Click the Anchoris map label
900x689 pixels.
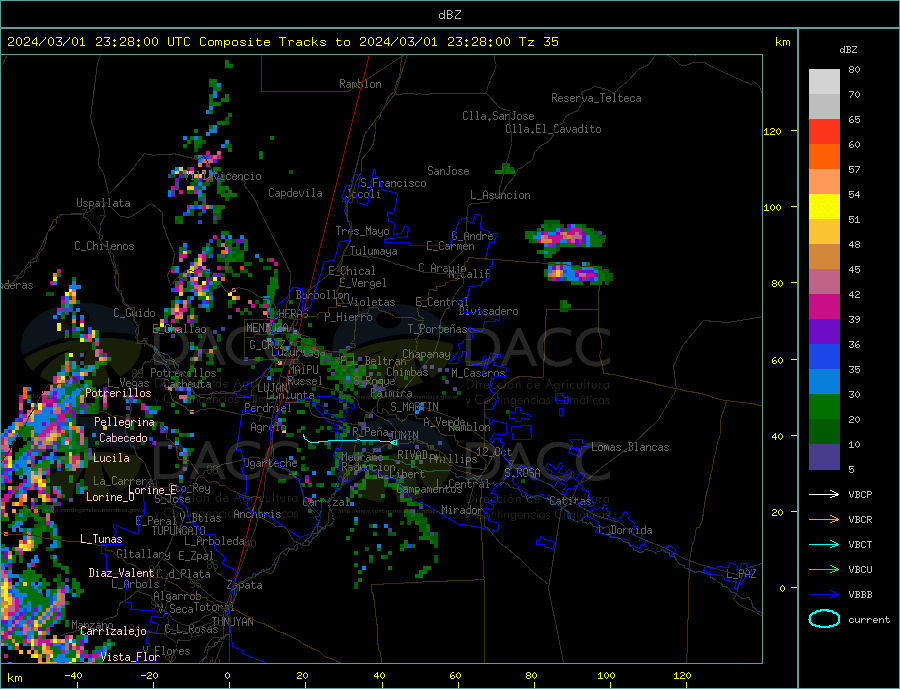[257, 514]
